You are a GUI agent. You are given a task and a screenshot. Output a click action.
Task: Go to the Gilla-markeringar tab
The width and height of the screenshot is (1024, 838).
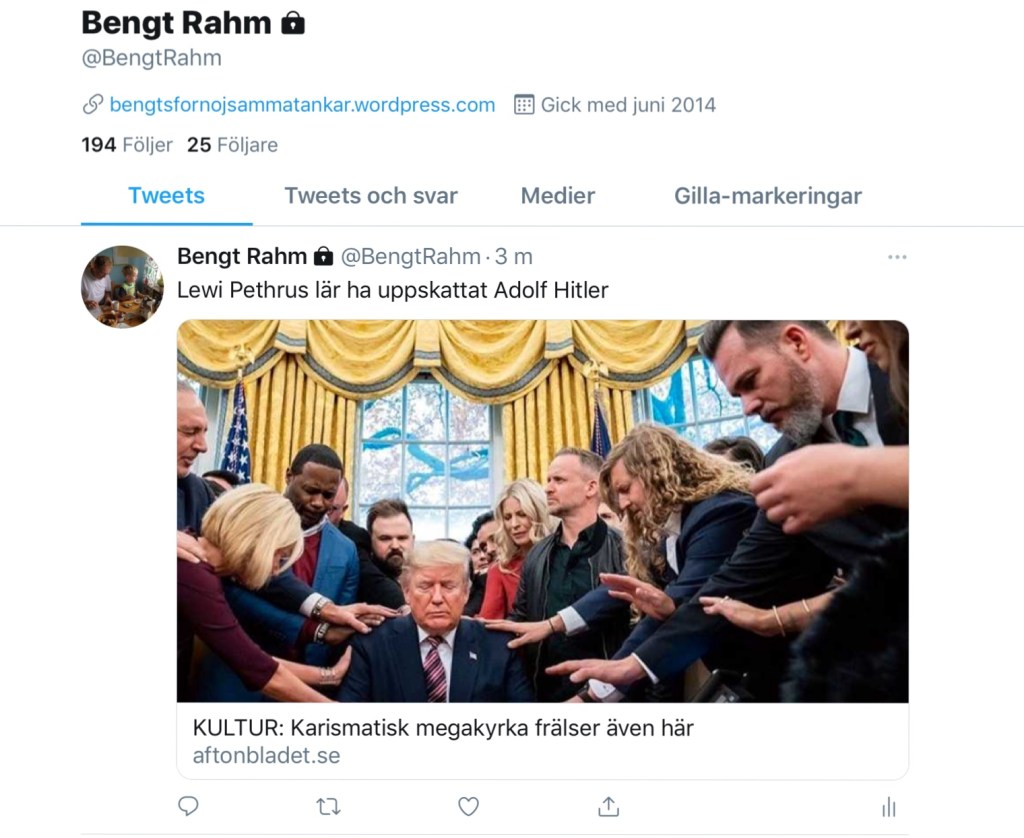point(768,196)
